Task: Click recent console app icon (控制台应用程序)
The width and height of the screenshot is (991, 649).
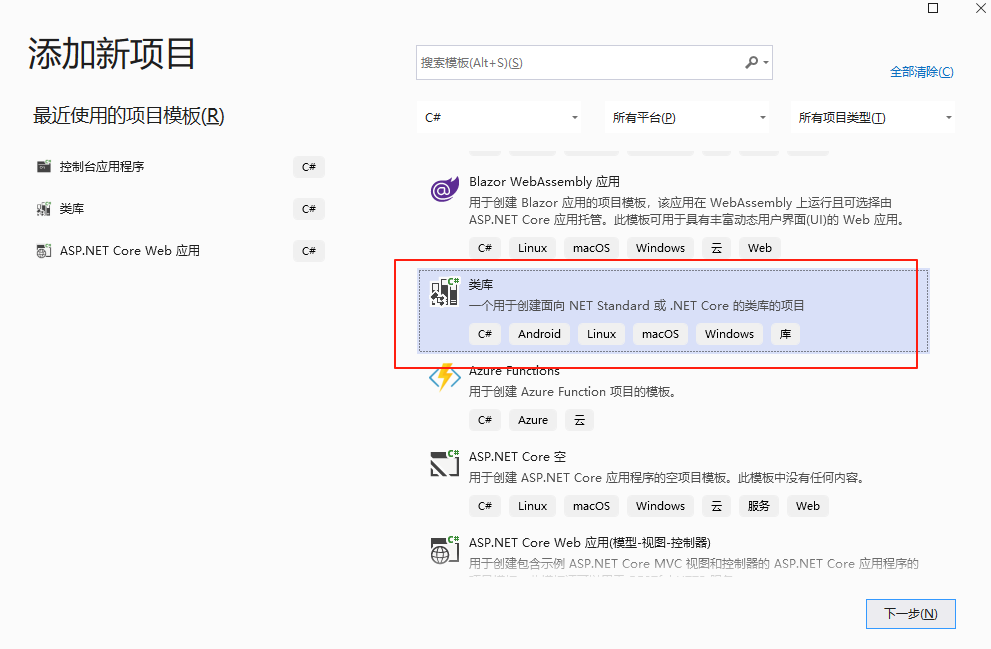Action: click(44, 167)
